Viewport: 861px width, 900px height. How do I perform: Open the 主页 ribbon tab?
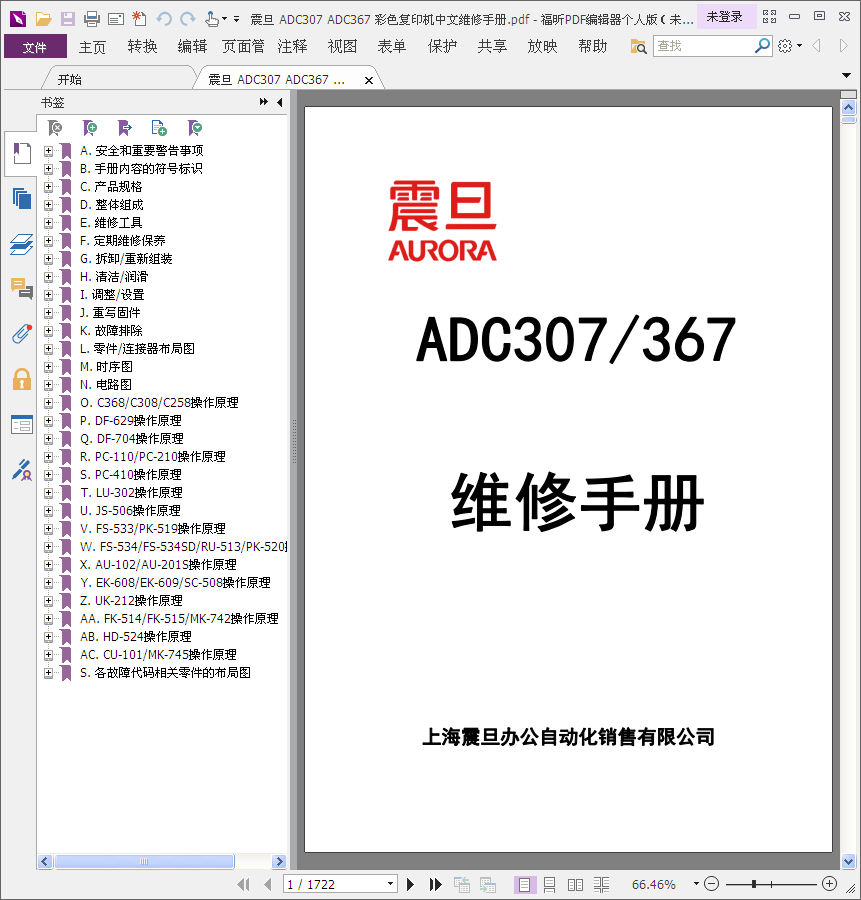coord(92,46)
